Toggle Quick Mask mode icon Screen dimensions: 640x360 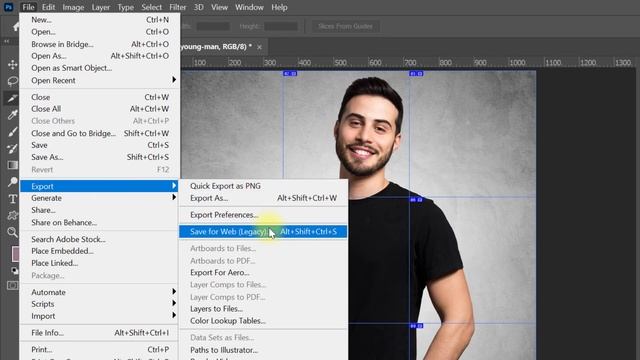click(13, 285)
